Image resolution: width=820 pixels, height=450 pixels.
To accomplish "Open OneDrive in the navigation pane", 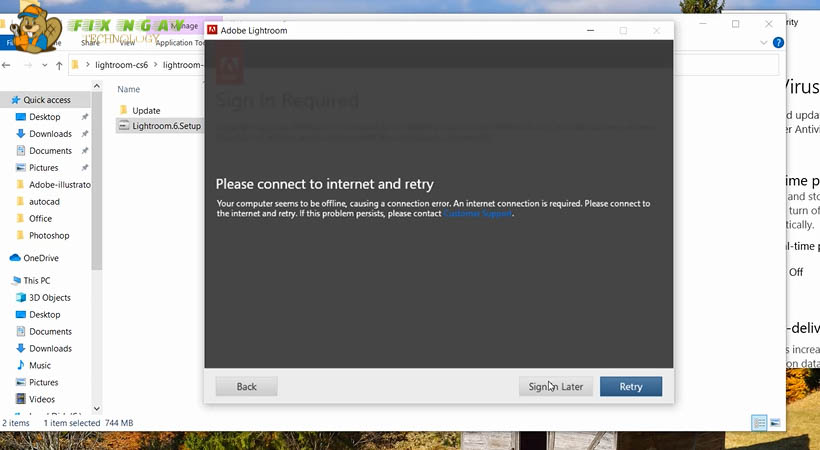I will pyautogui.click(x=41, y=258).
